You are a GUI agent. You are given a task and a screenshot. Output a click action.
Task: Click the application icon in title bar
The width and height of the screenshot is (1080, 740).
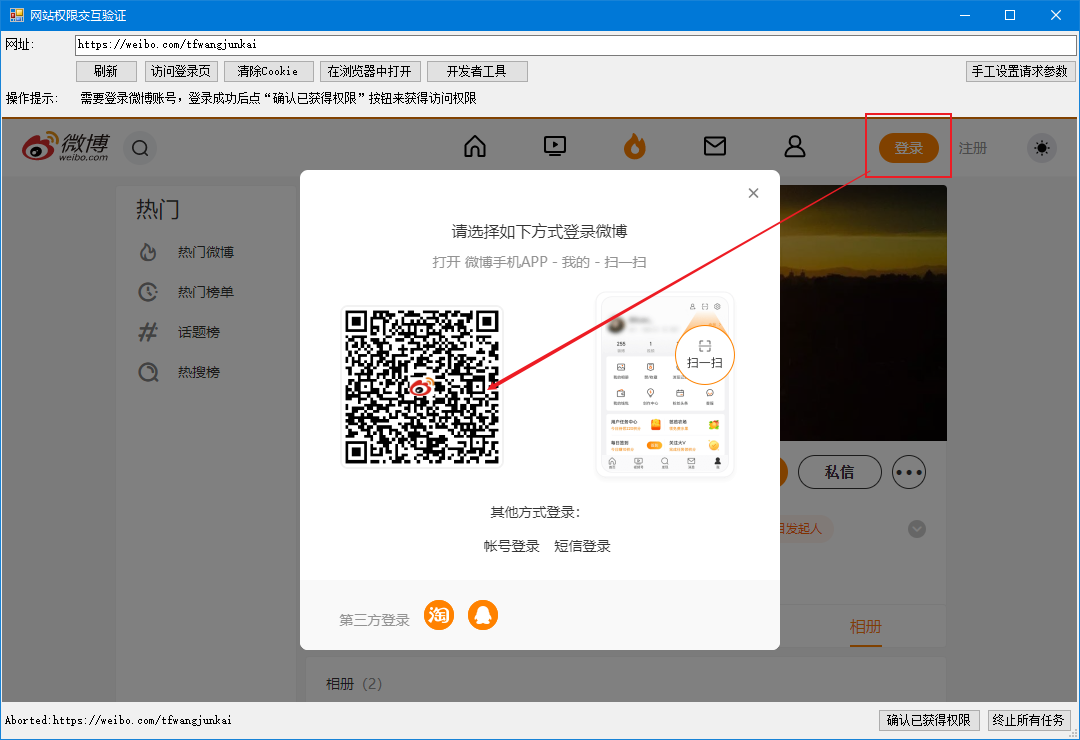click(x=16, y=14)
